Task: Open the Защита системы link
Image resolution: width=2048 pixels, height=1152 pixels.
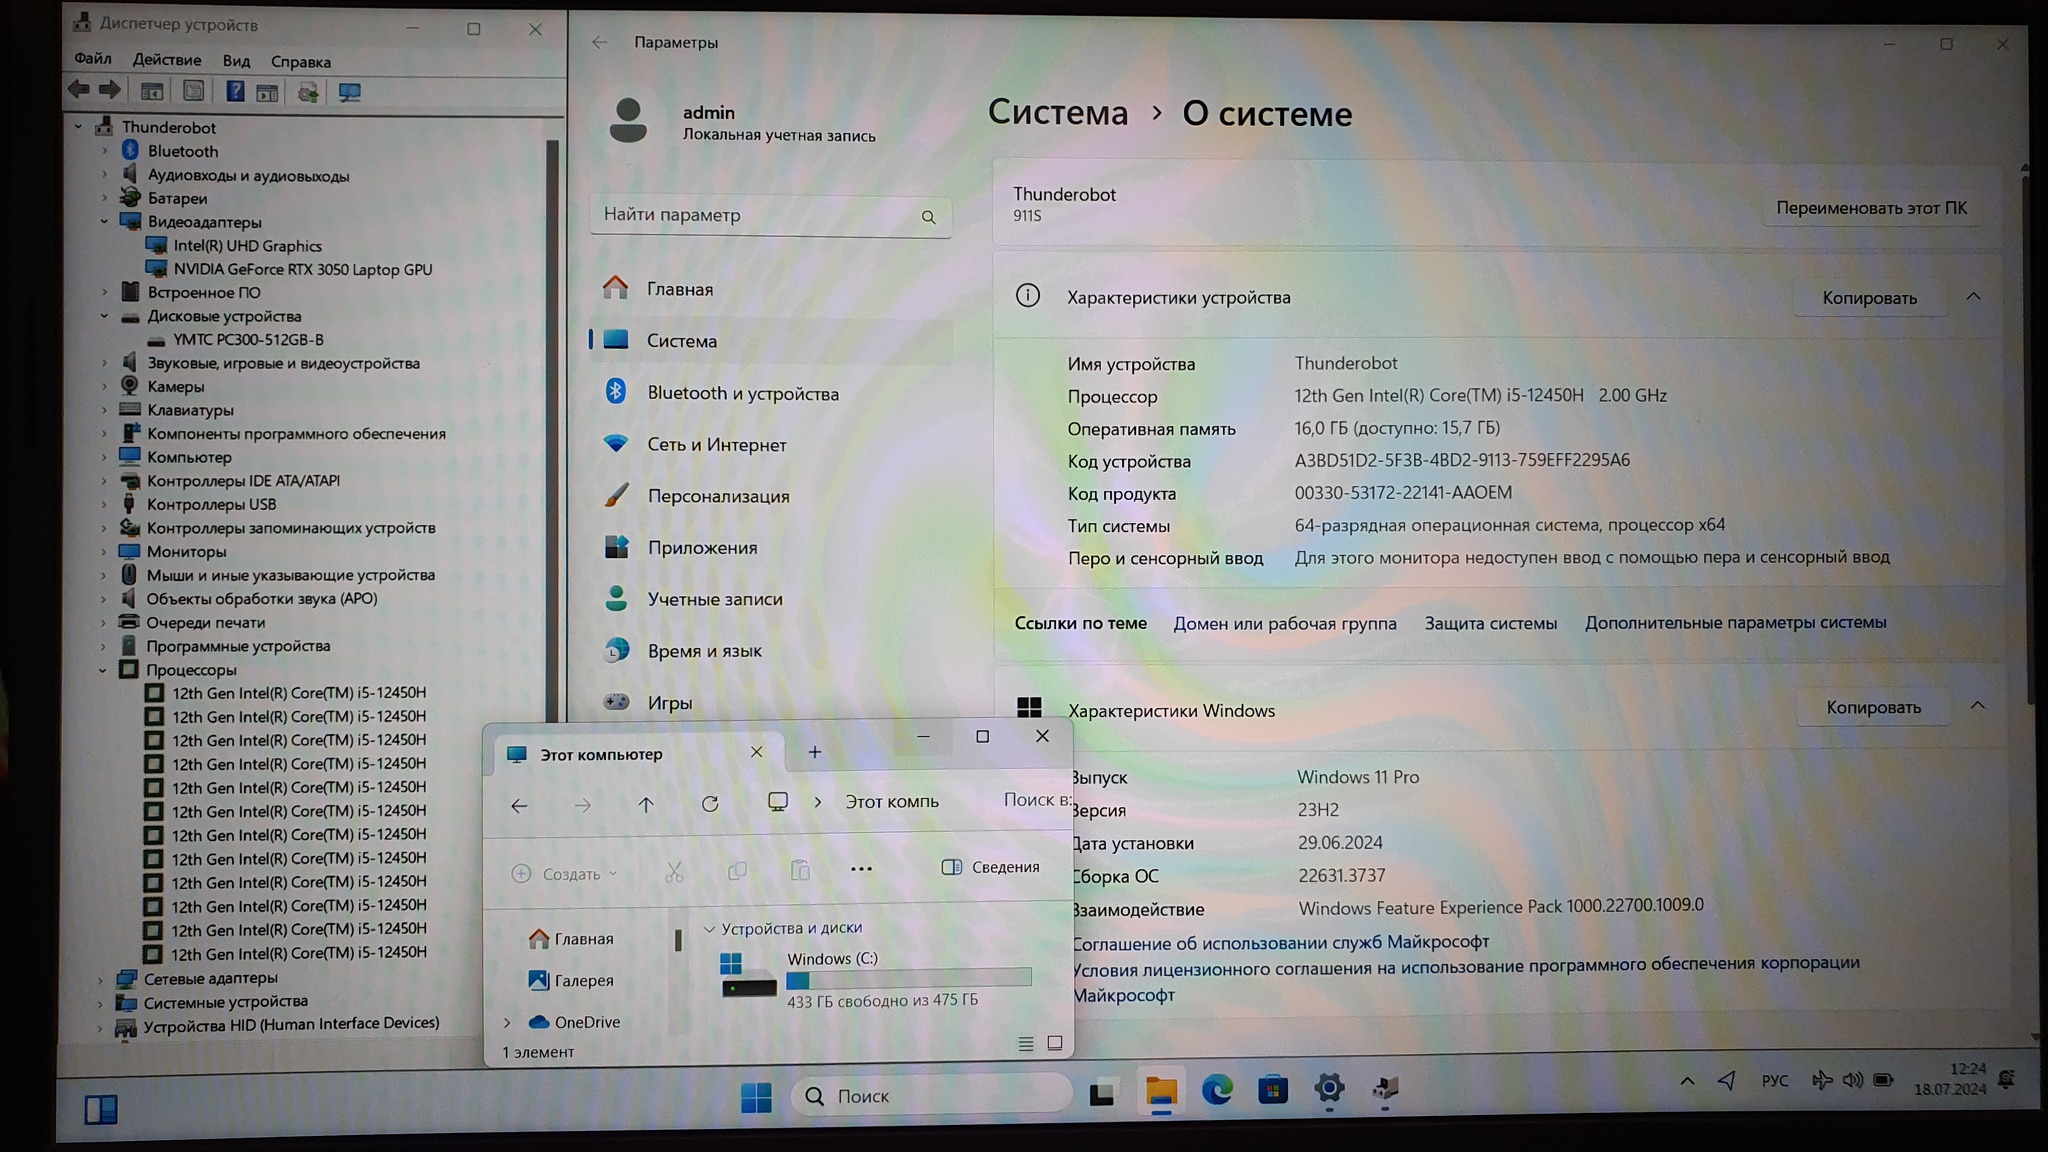Action: (x=1490, y=623)
